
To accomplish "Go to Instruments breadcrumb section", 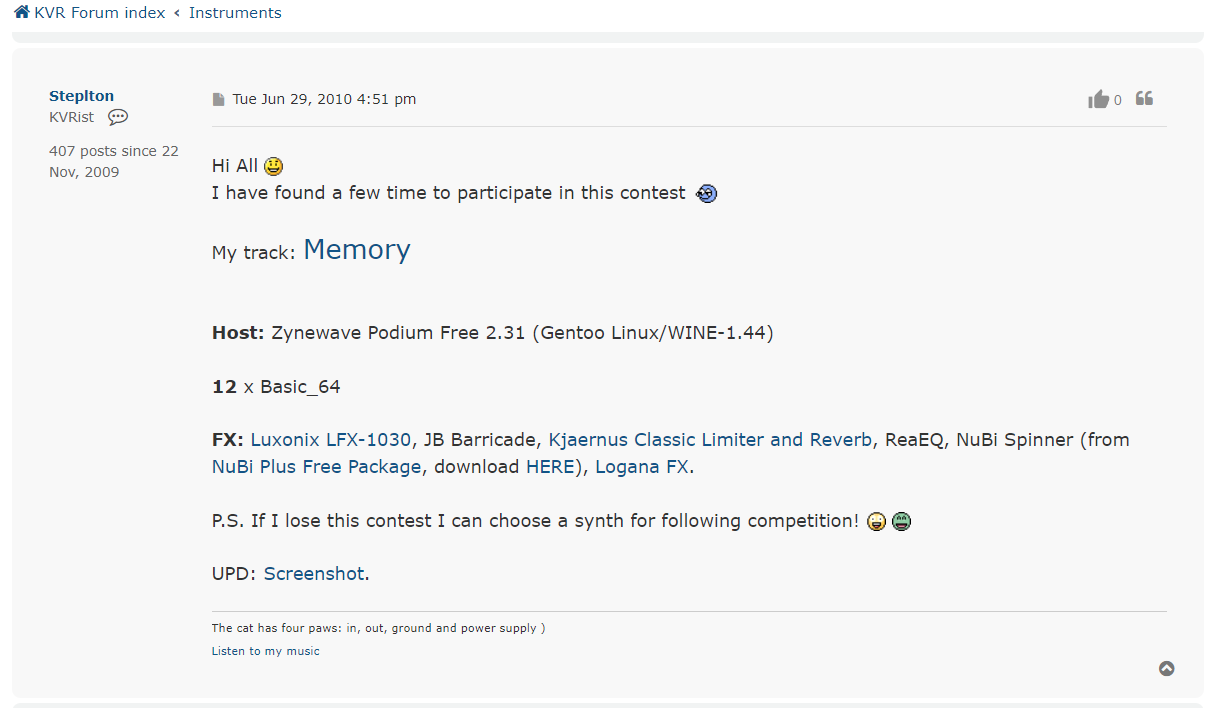I will [x=235, y=13].
